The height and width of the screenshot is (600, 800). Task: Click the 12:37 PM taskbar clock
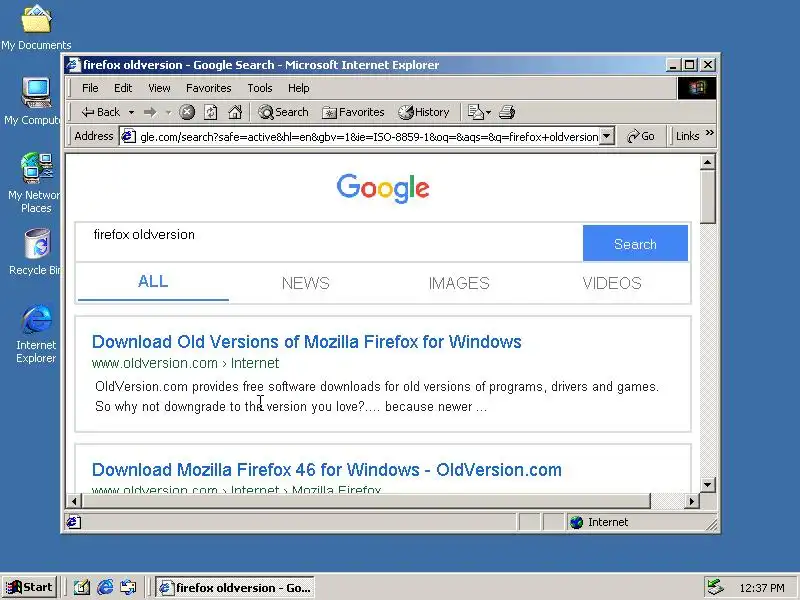tap(762, 588)
